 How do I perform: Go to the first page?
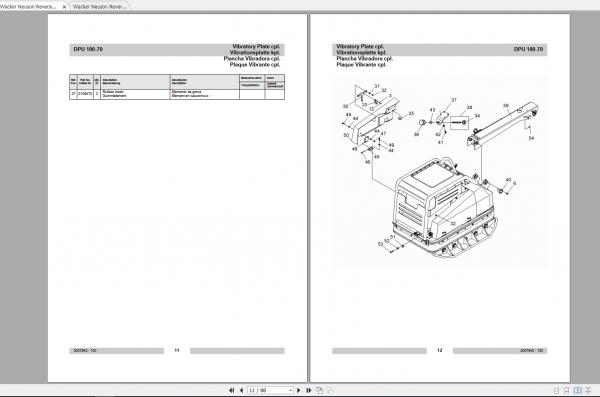point(232,390)
